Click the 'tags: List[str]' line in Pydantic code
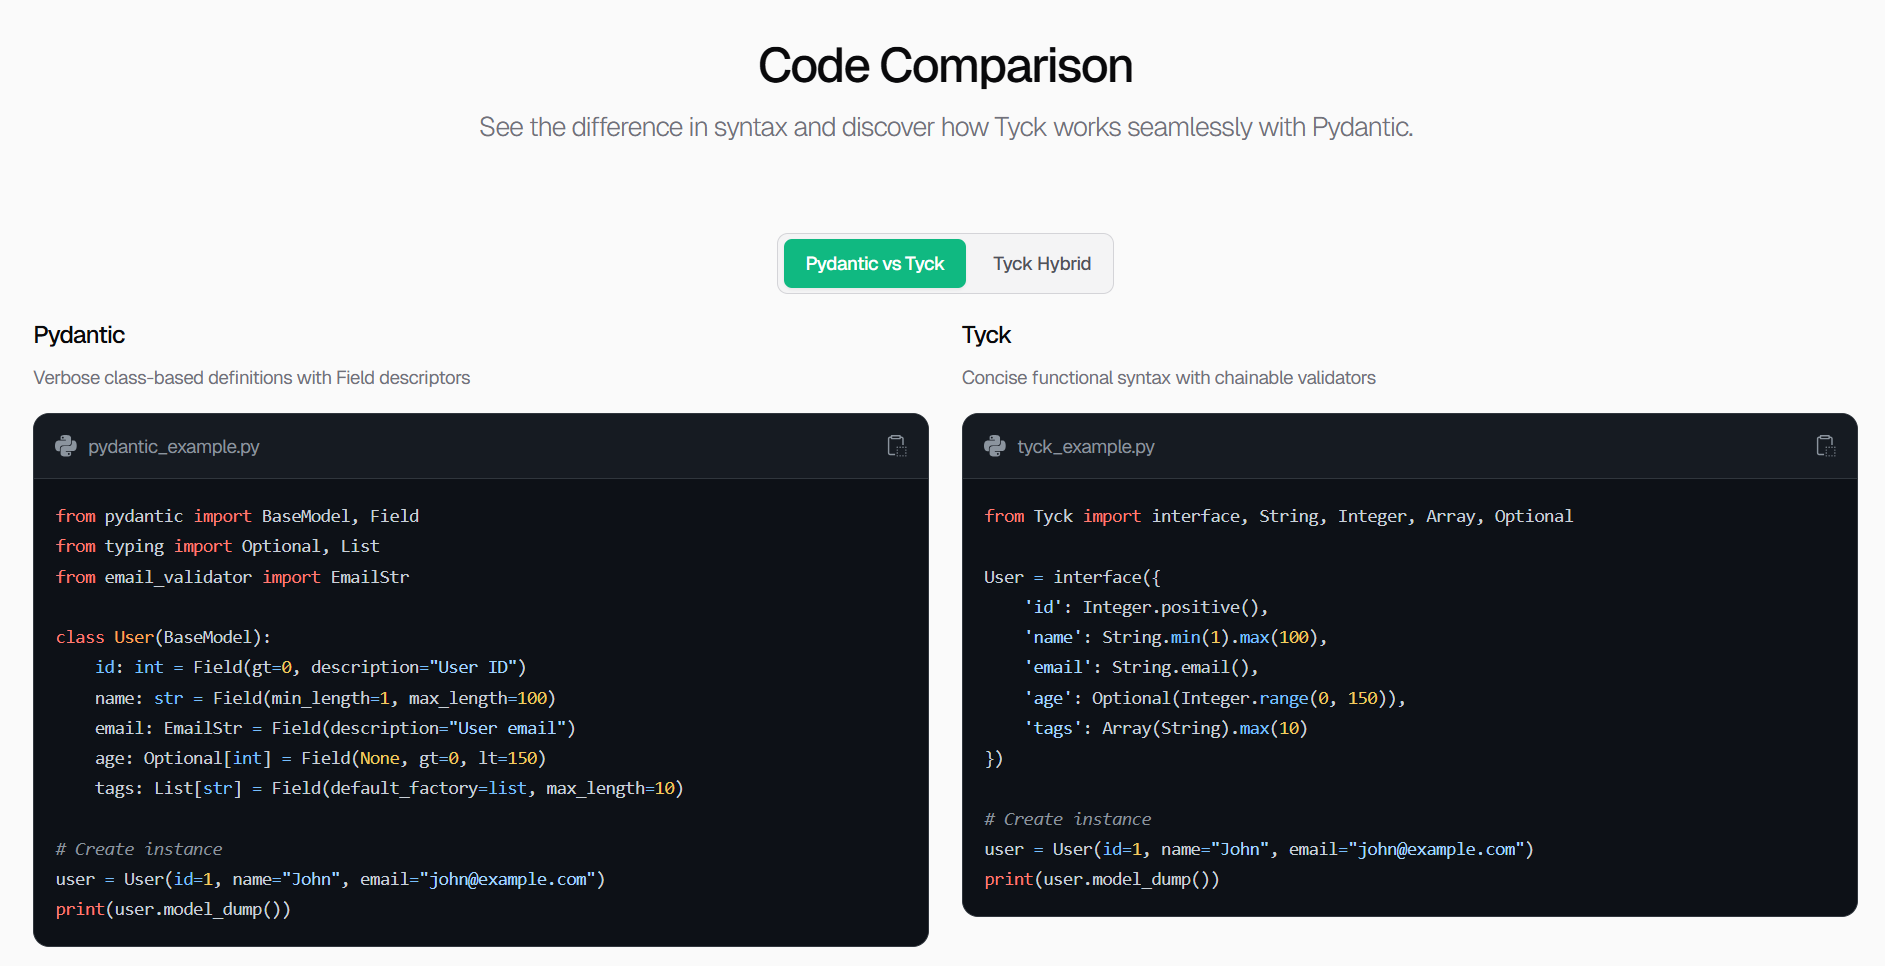 tap(389, 788)
